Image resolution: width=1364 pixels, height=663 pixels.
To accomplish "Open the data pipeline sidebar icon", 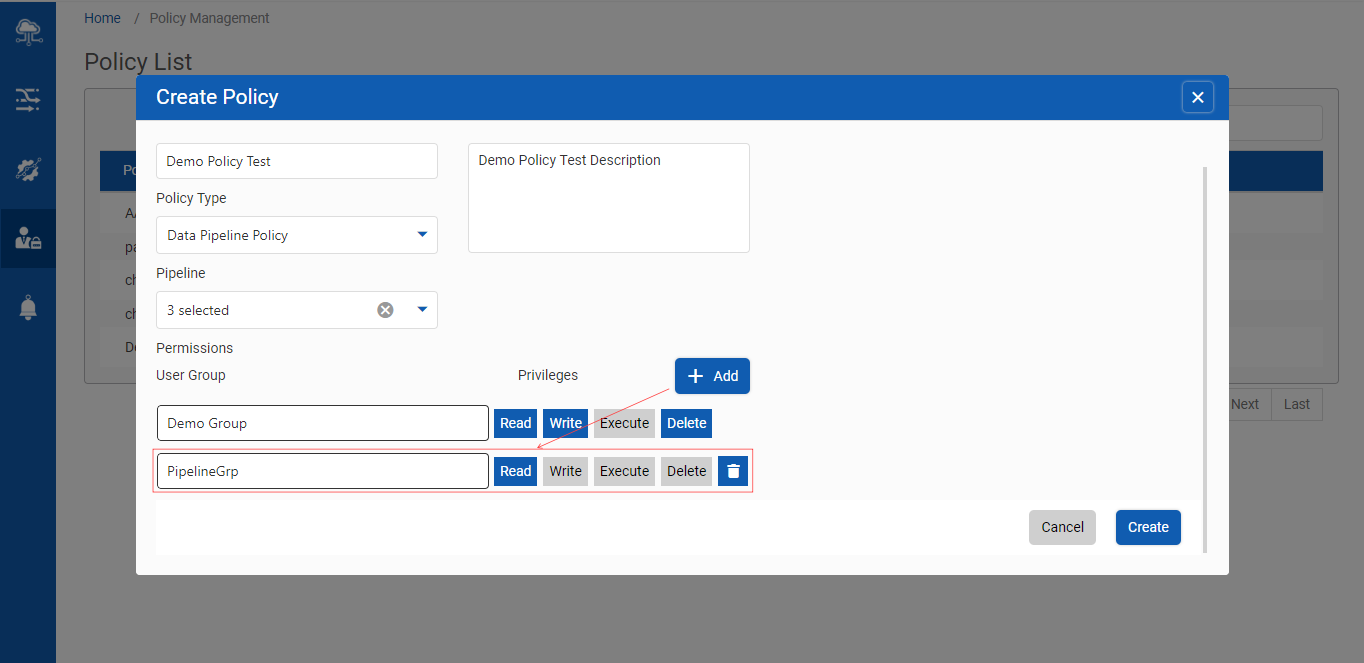I will [x=28, y=99].
